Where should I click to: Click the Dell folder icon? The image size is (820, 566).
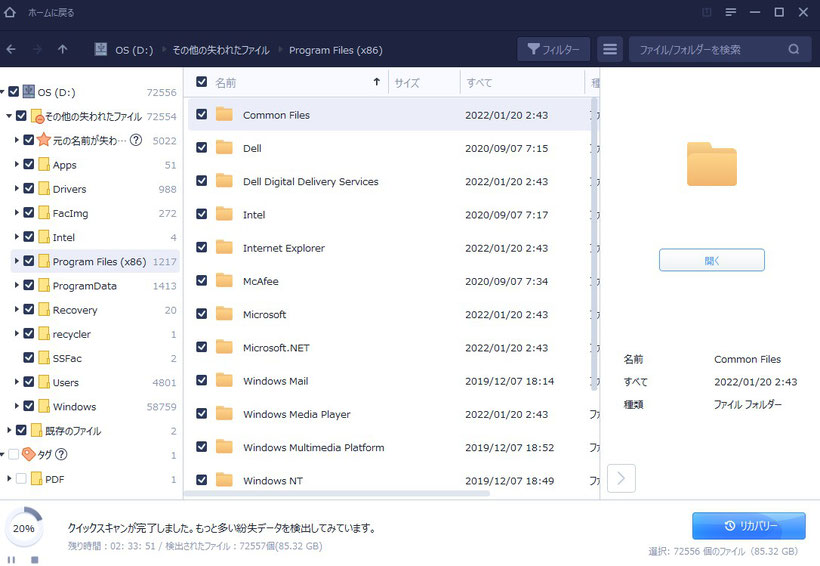[x=224, y=148]
